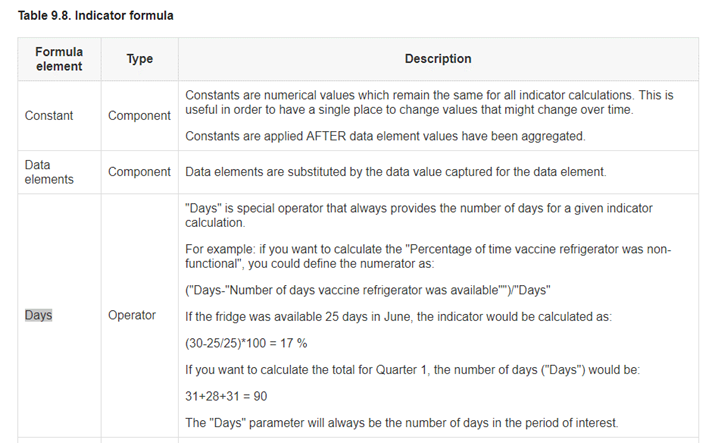Click the "Constants are numerical values" paragraph
Image resolution: width=712 pixels, height=443 pixels.
click(x=429, y=102)
